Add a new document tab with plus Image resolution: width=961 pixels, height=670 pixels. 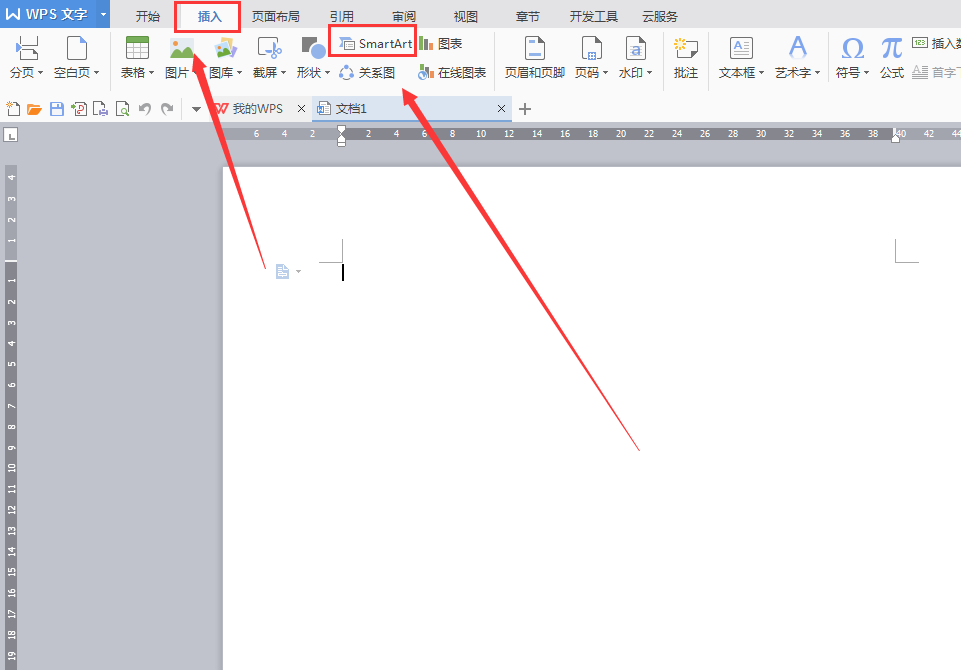pyautogui.click(x=525, y=109)
